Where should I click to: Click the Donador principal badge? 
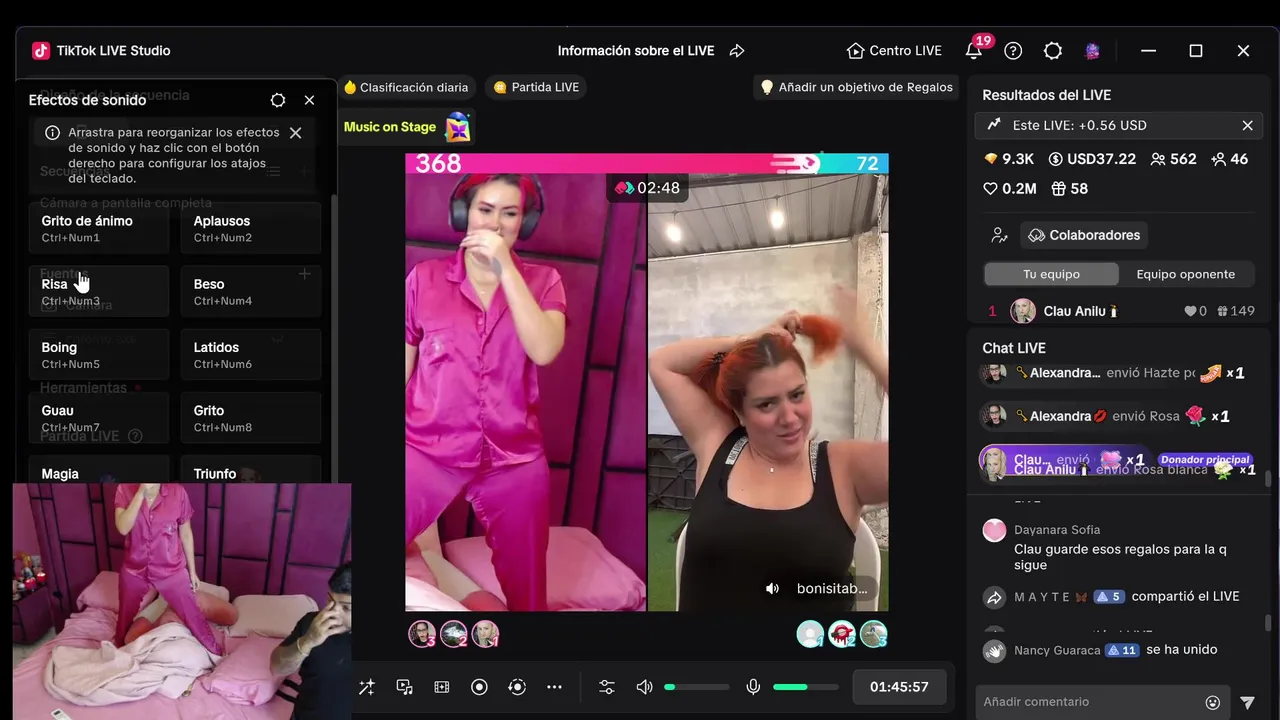click(x=1205, y=460)
